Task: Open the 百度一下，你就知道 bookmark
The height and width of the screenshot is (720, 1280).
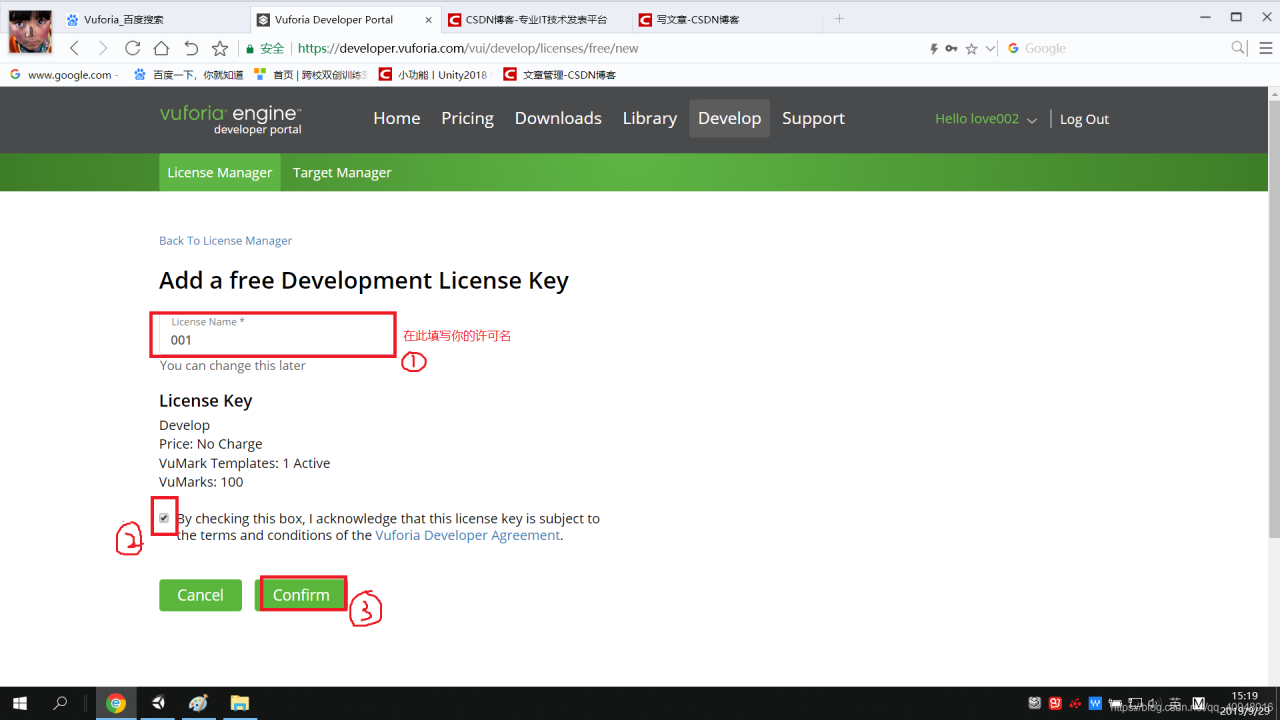Action: [x=188, y=75]
